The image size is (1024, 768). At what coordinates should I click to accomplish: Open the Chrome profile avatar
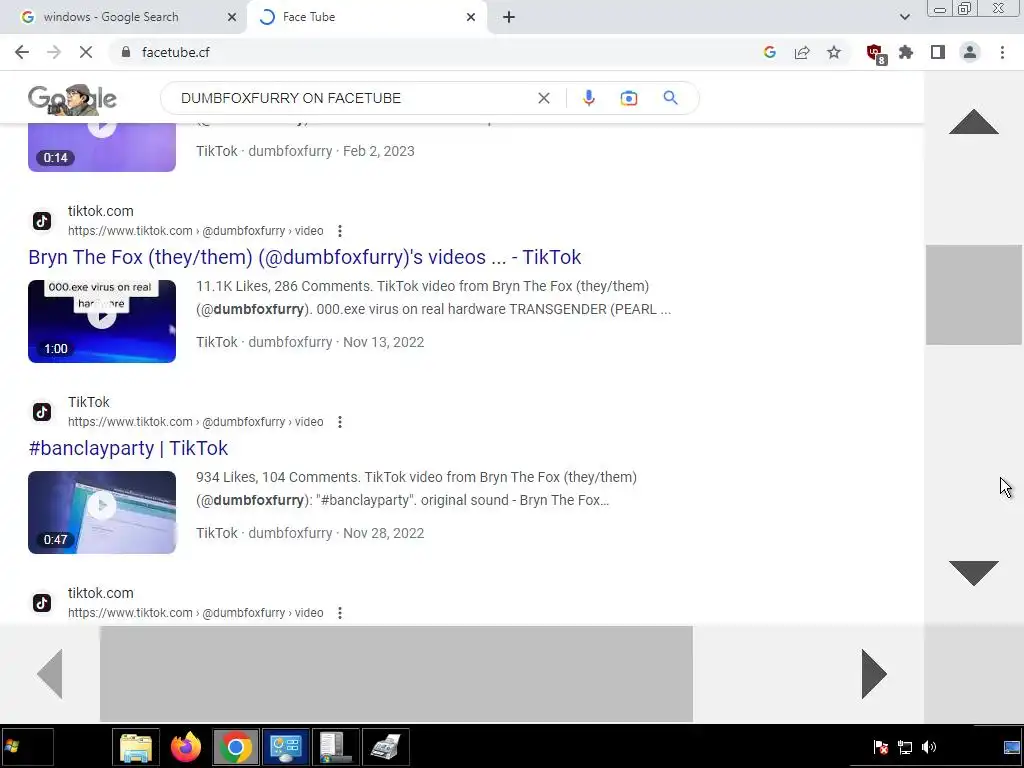click(x=970, y=52)
